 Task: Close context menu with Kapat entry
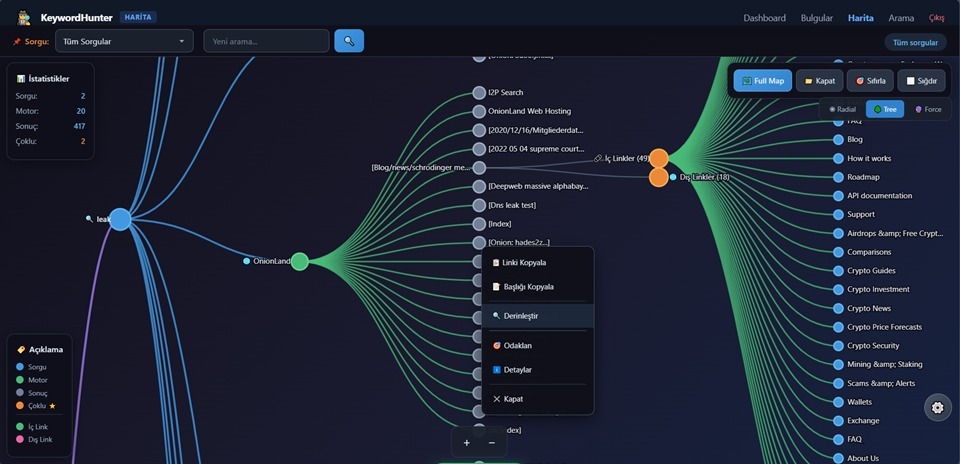click(538, 399)
